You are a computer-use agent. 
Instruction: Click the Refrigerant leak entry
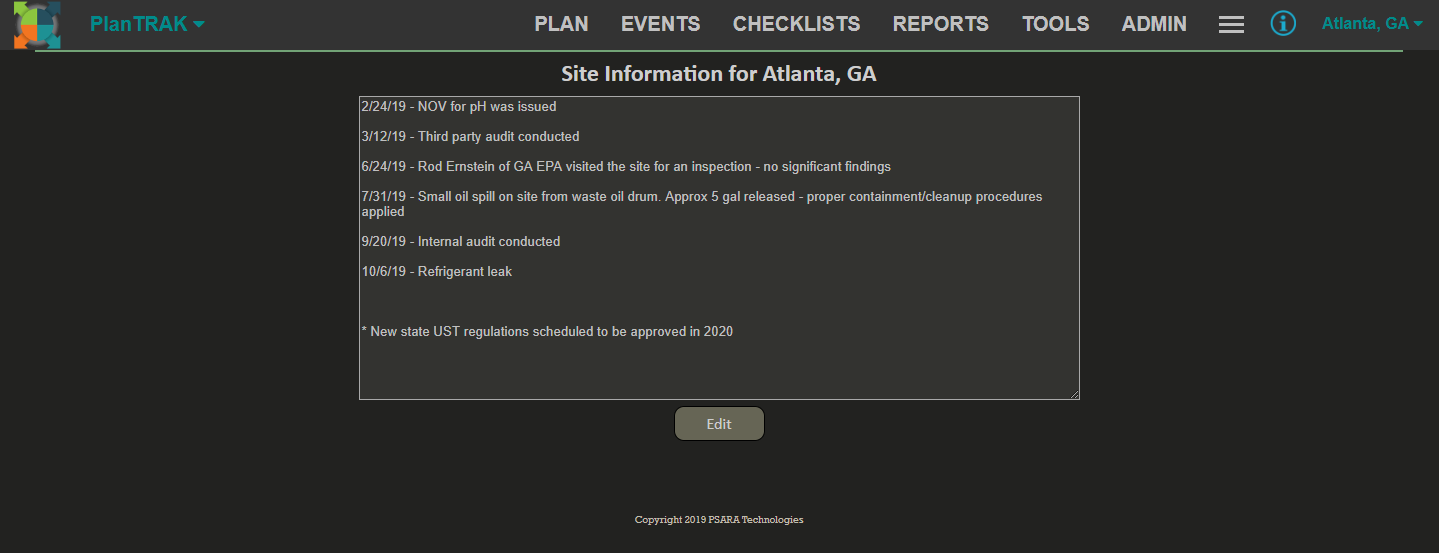tap(437, 271)
